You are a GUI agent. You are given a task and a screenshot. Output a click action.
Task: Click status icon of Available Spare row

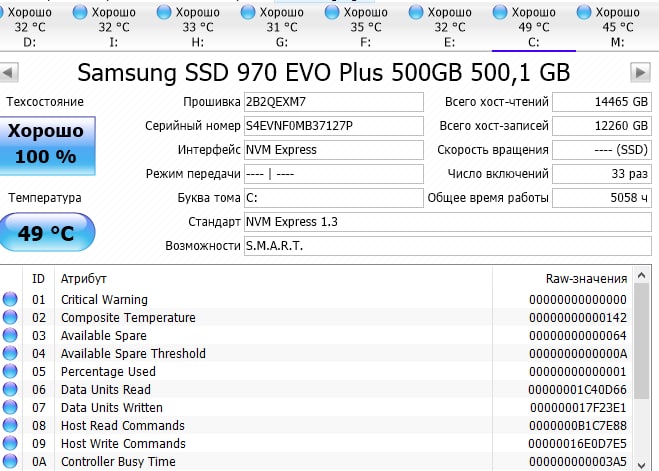(10, 336)
